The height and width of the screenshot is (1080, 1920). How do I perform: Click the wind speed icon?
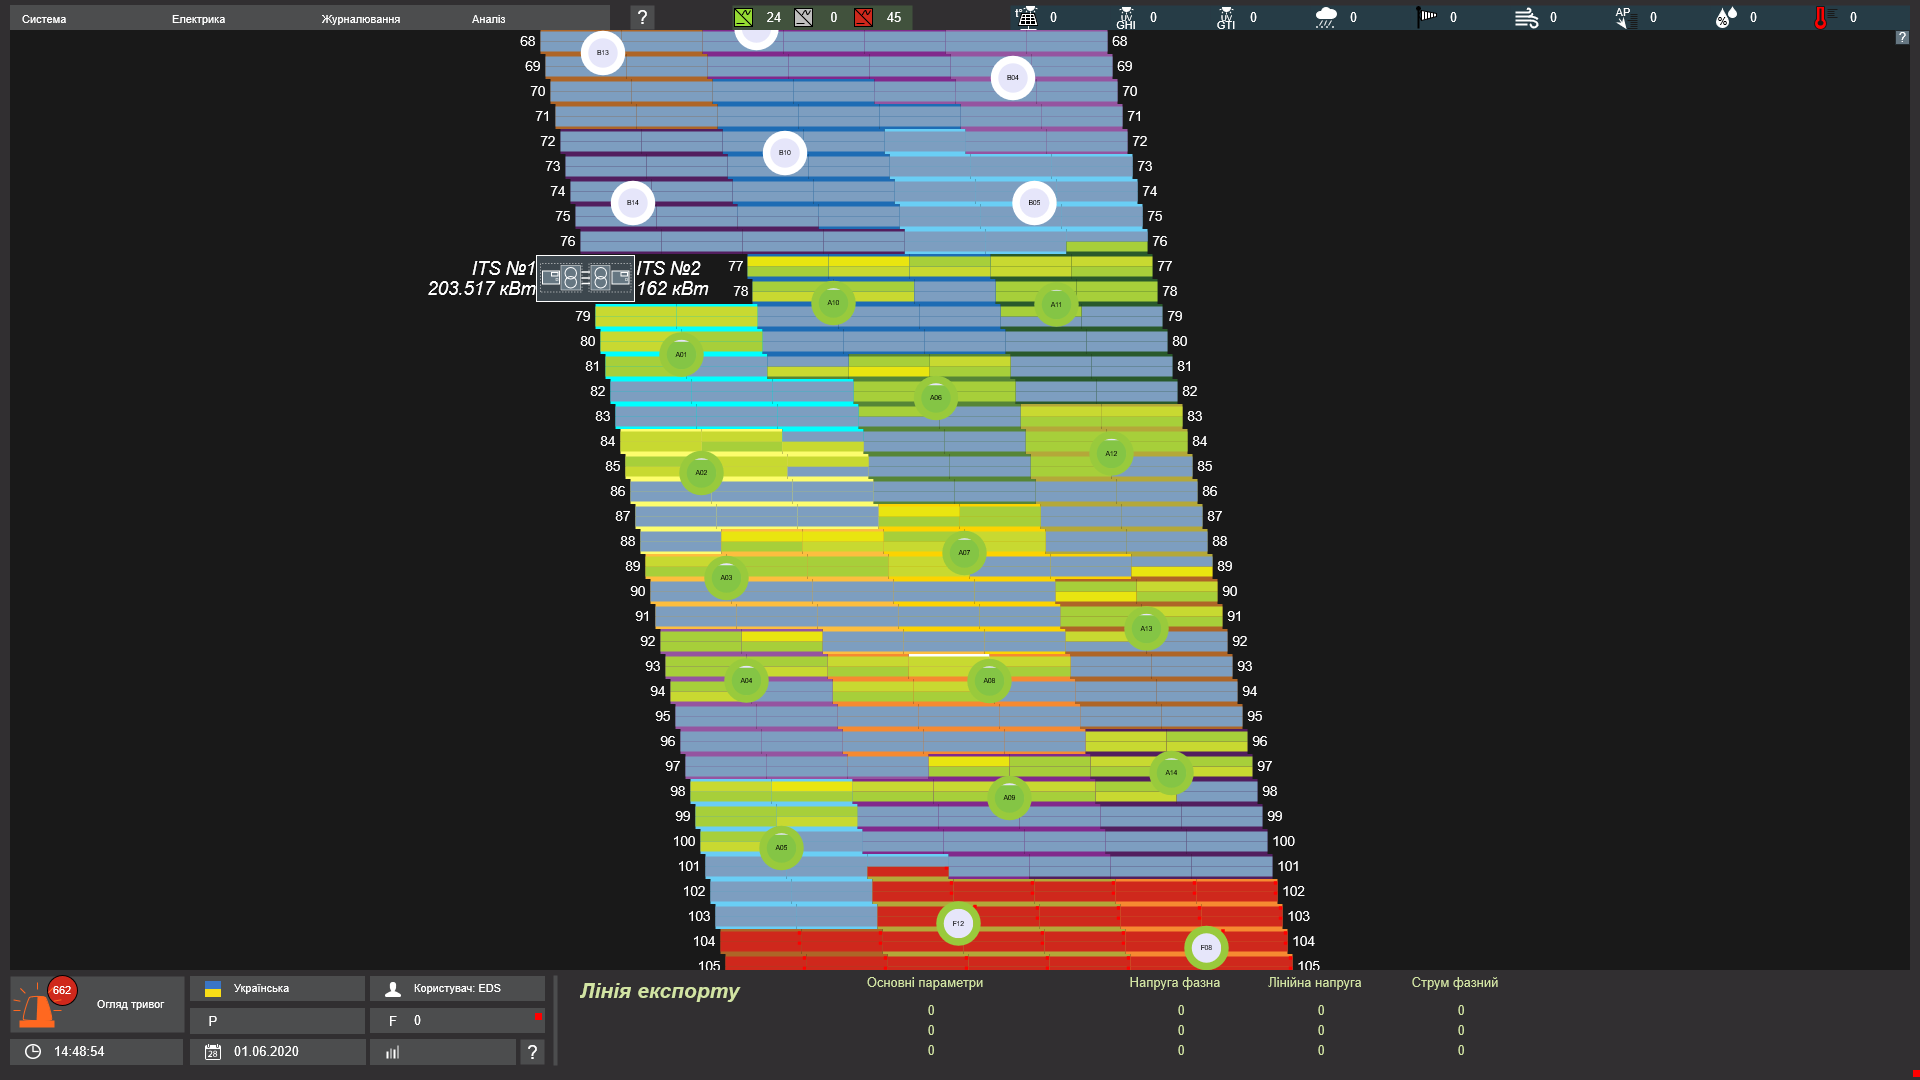(1526, 17)
